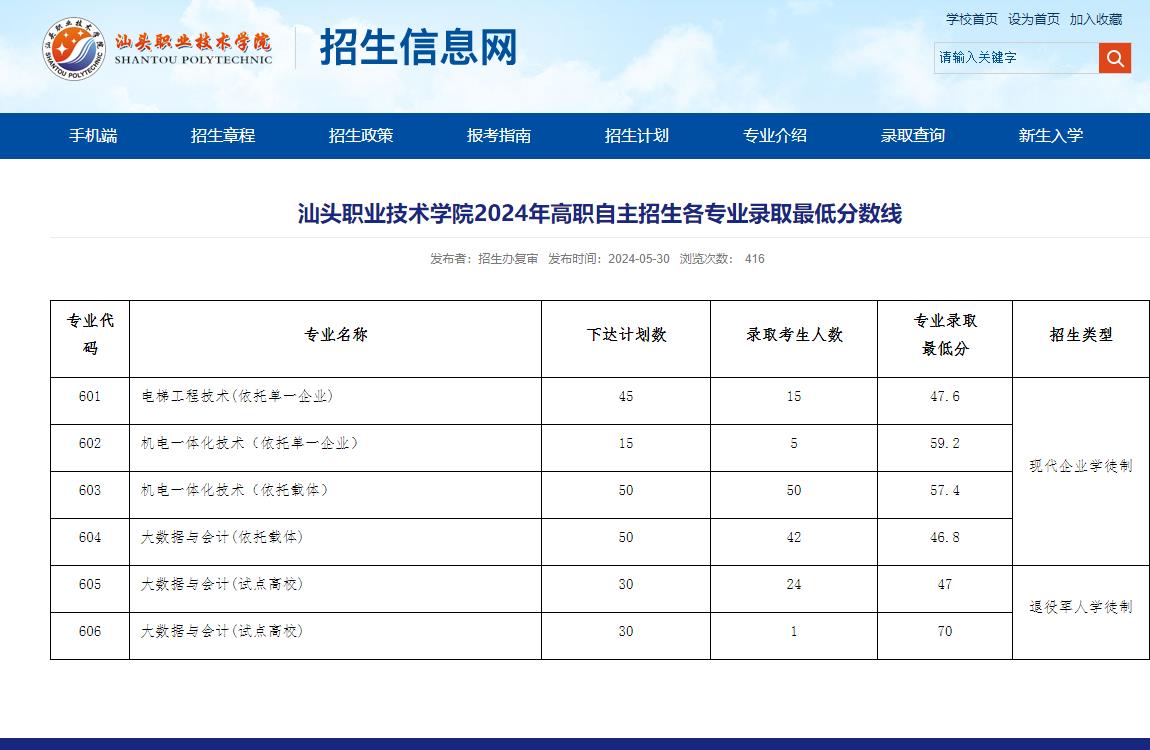Click the 发布者：招生办复审 text

[x=484, y=259]
